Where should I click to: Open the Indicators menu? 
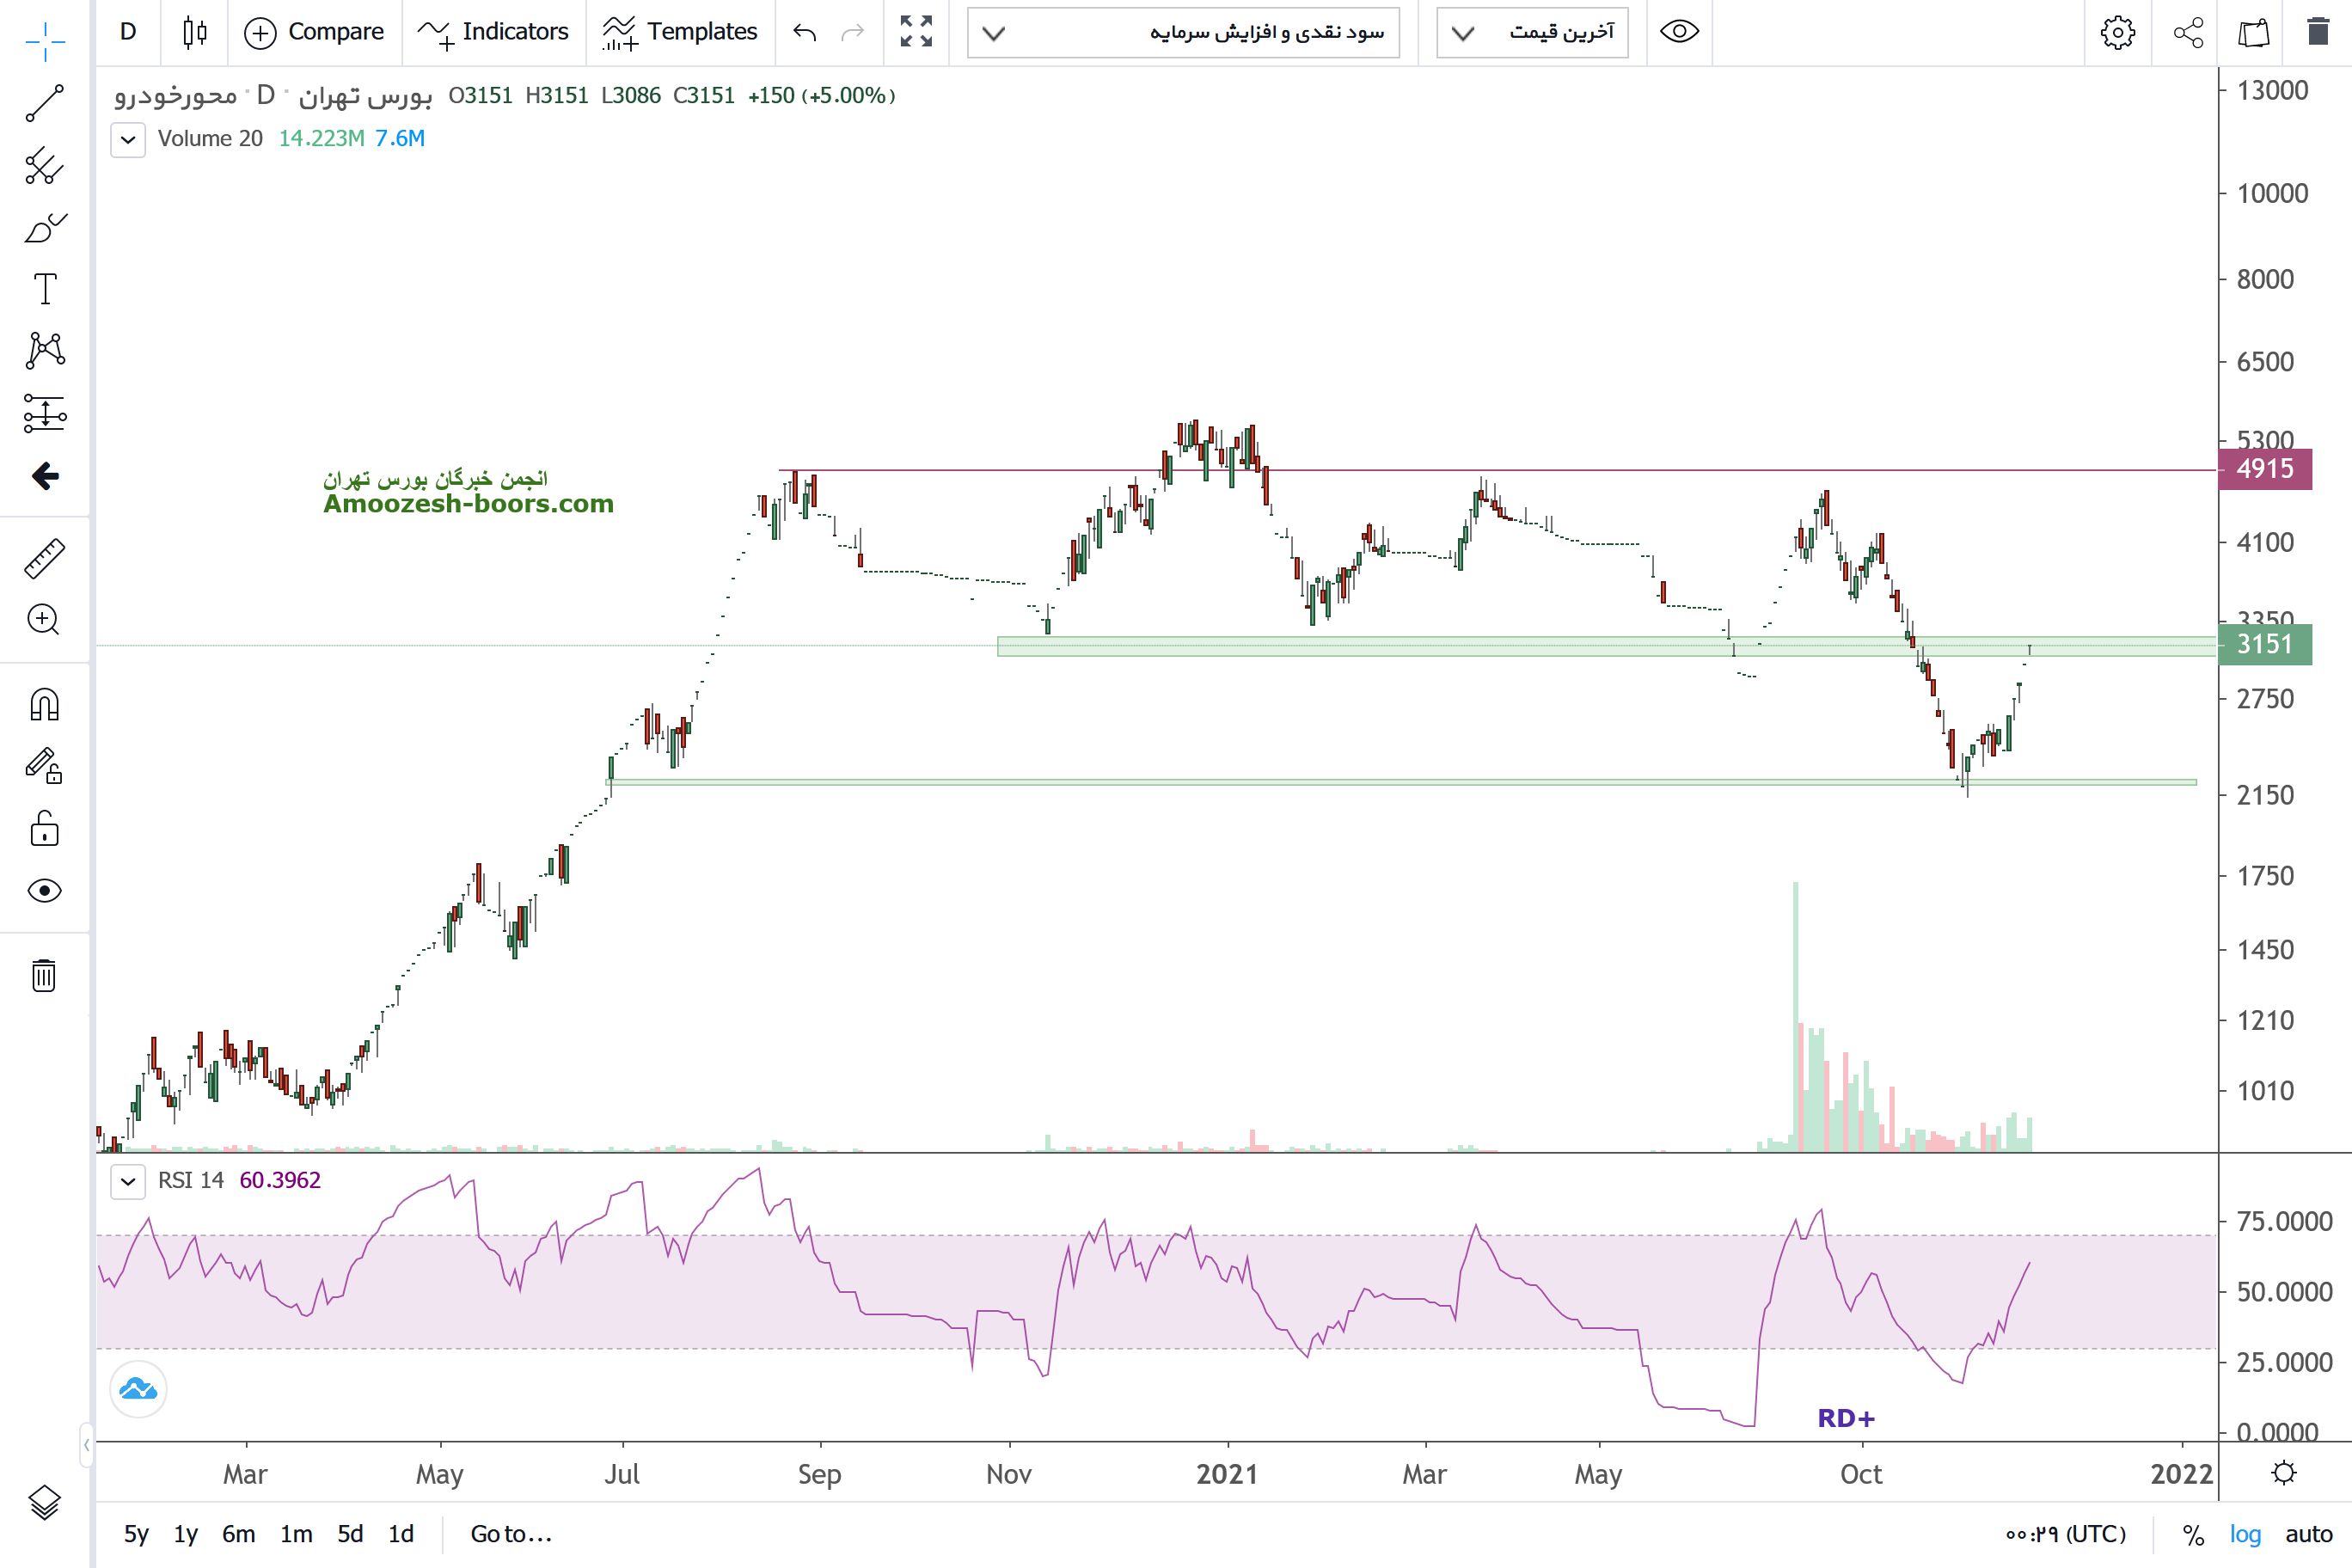click(493, 32)
